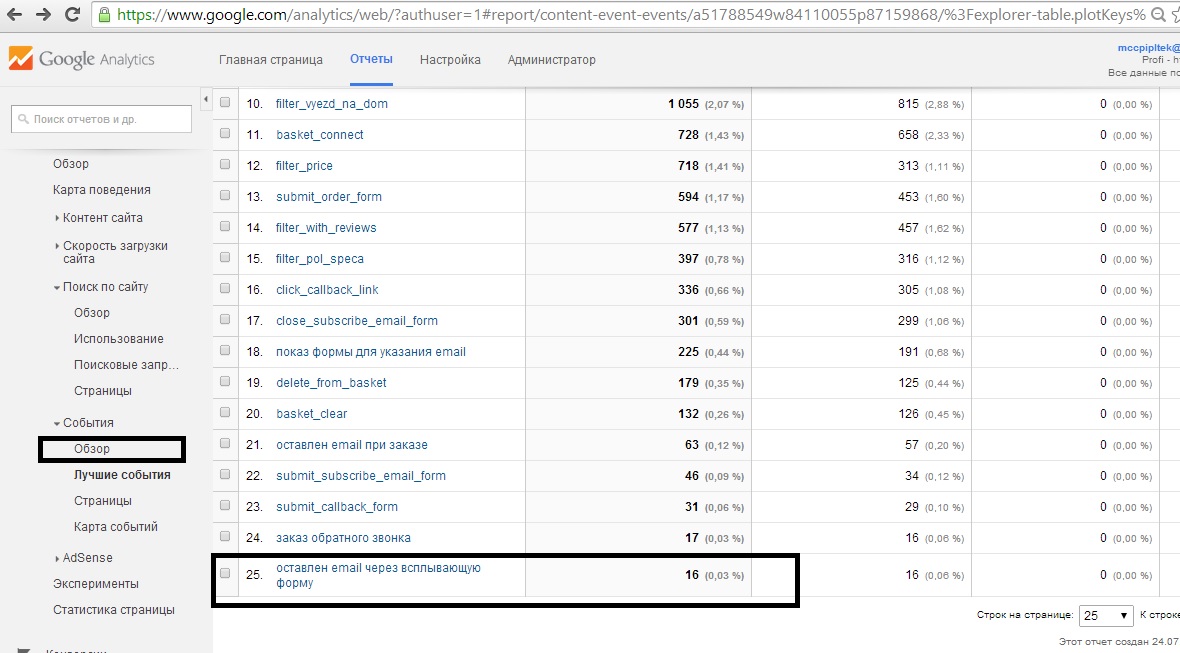Focus the Поиск отчетов и др. search field
The image size is (1180, 653).
click(102, 119)
